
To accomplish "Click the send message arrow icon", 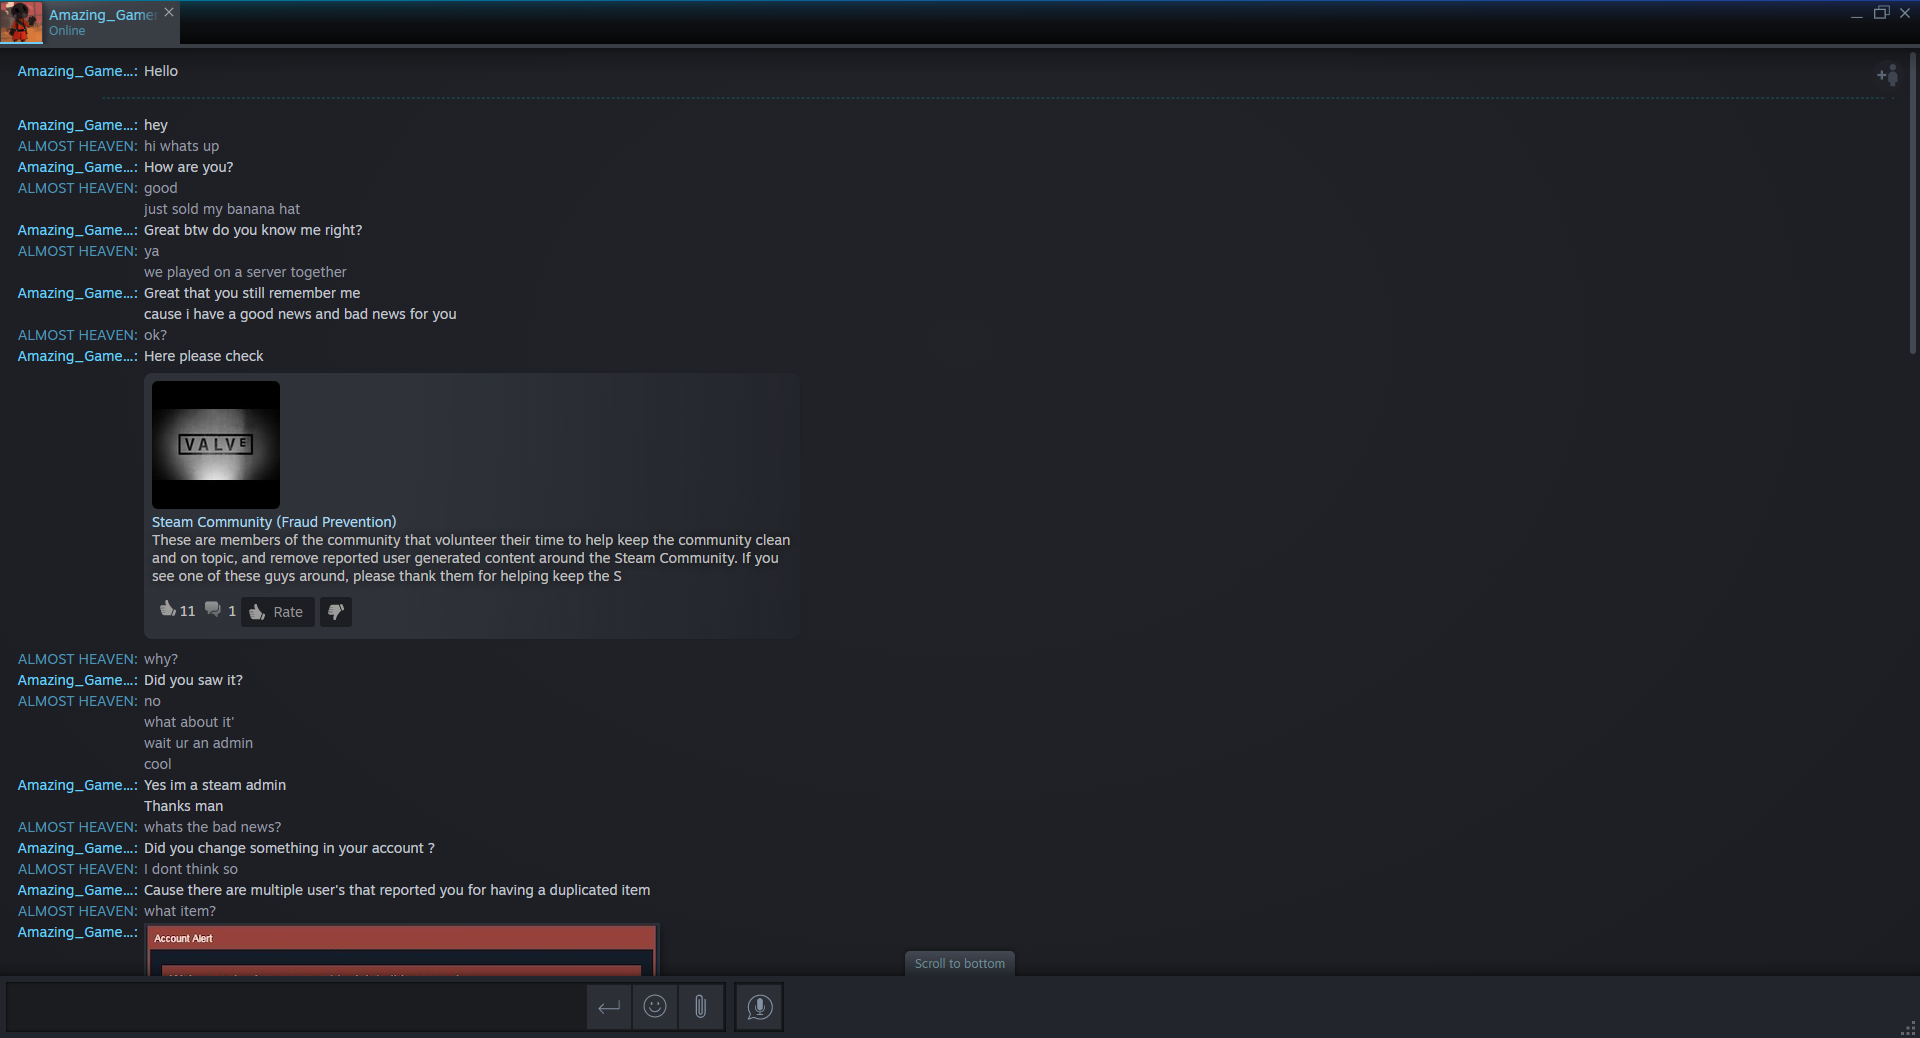I will click(x=609, y=1007).
